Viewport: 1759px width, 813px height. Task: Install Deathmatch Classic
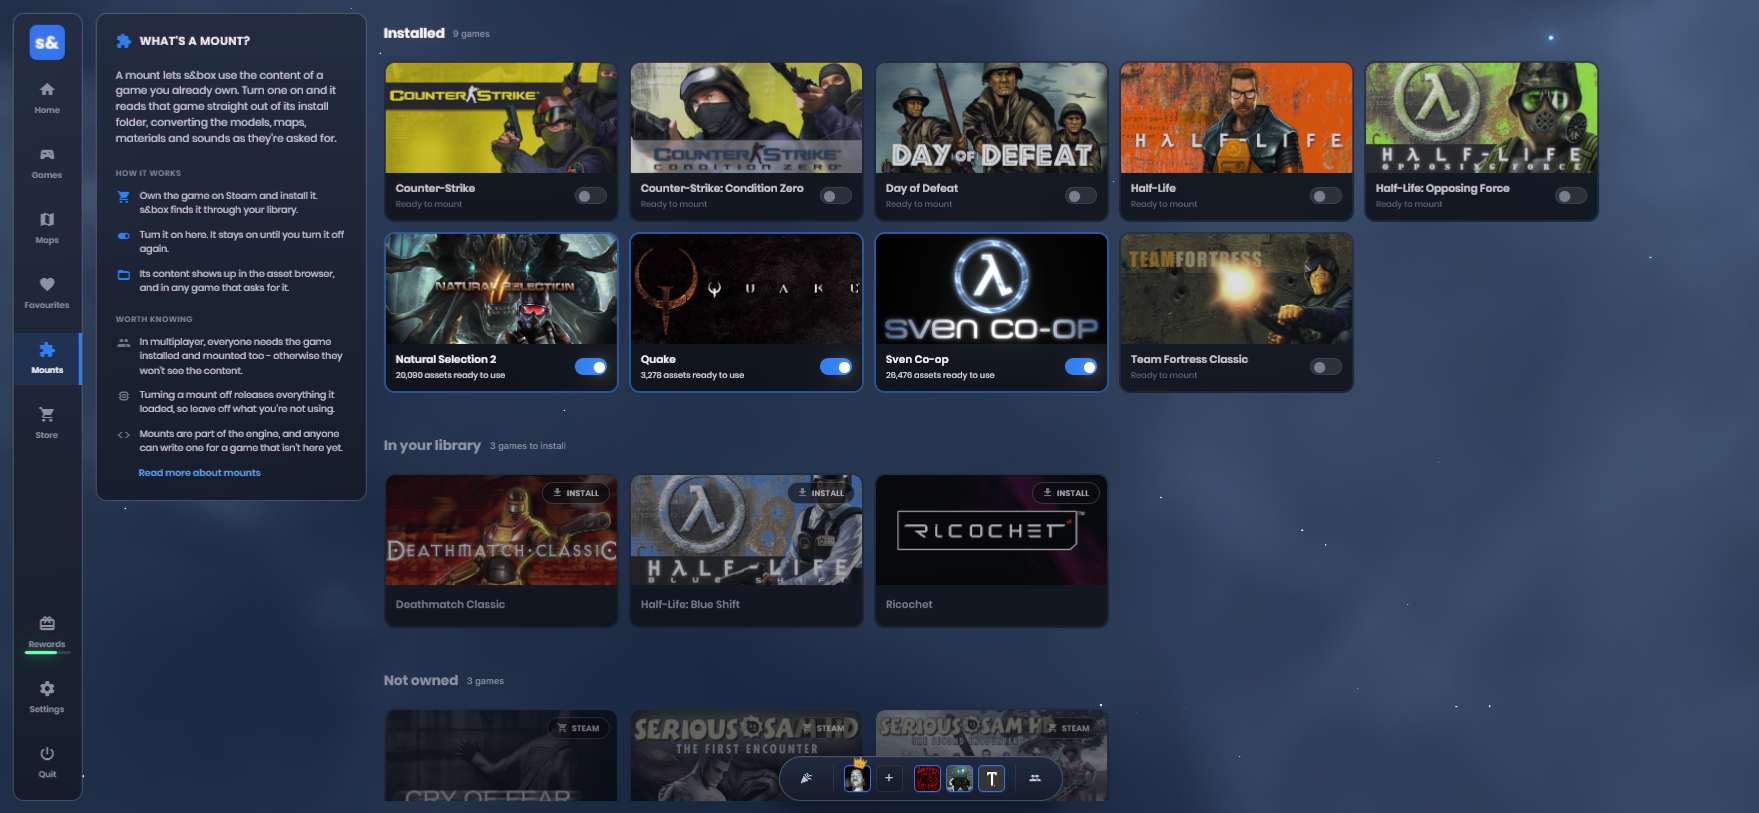pos(576,493)
